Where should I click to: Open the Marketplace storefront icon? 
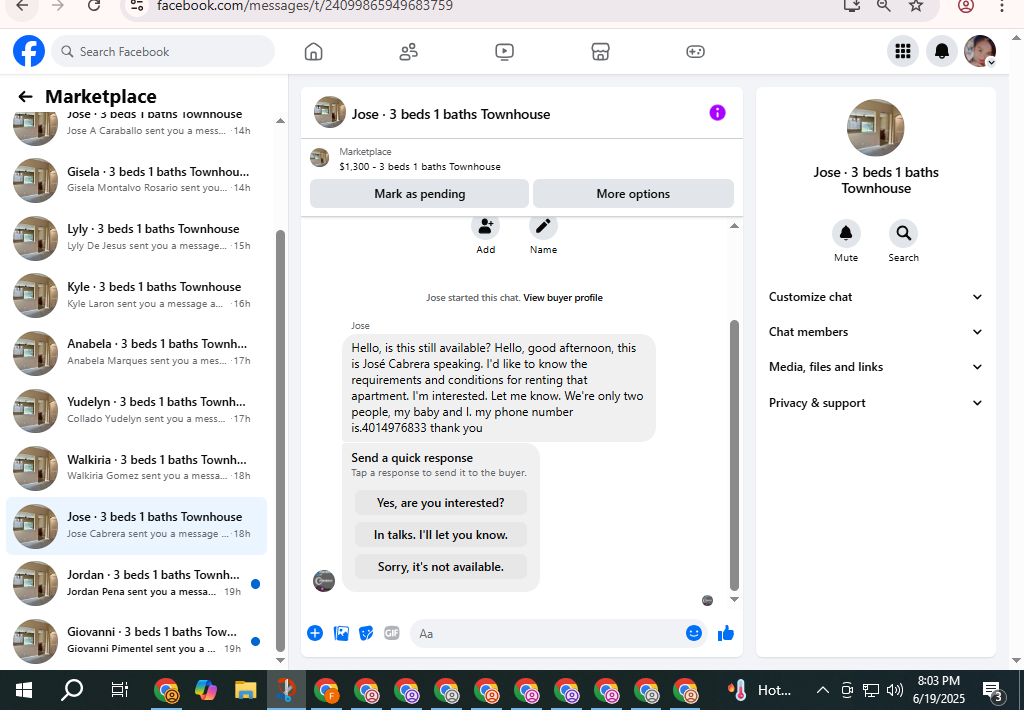600,52
